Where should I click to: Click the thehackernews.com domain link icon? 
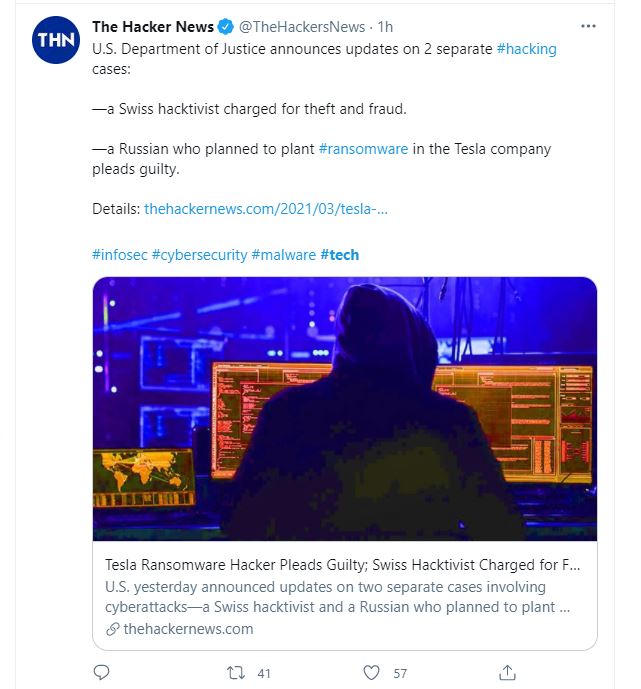point(112,629)
